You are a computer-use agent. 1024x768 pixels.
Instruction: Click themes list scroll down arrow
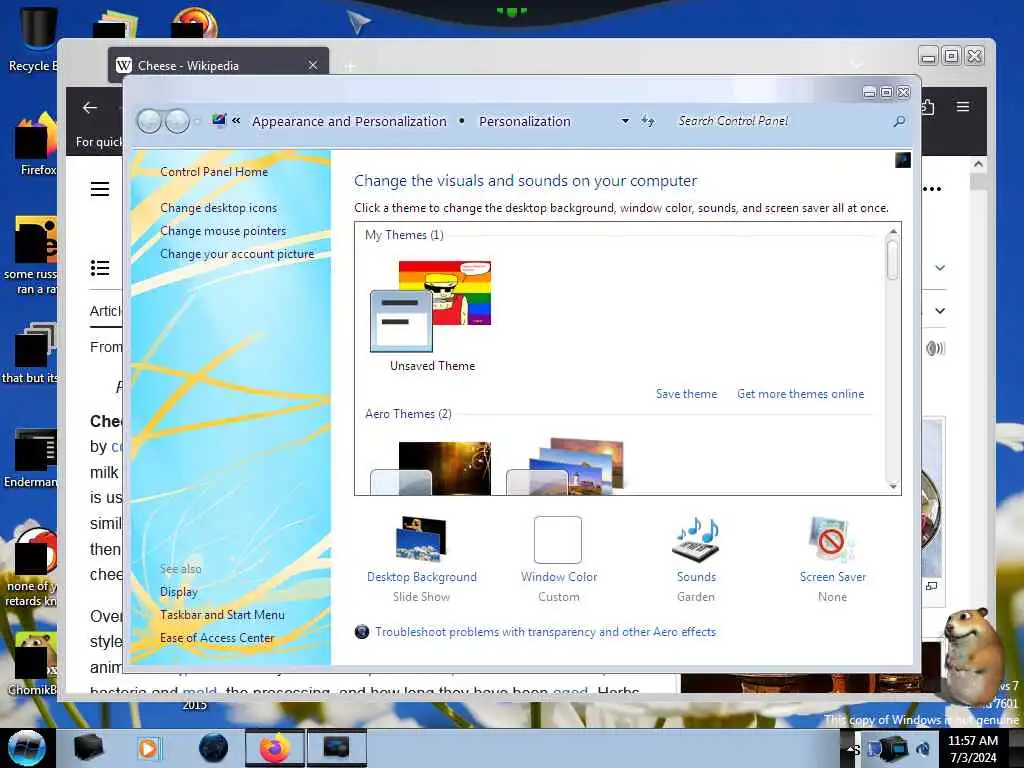[893, 486]
